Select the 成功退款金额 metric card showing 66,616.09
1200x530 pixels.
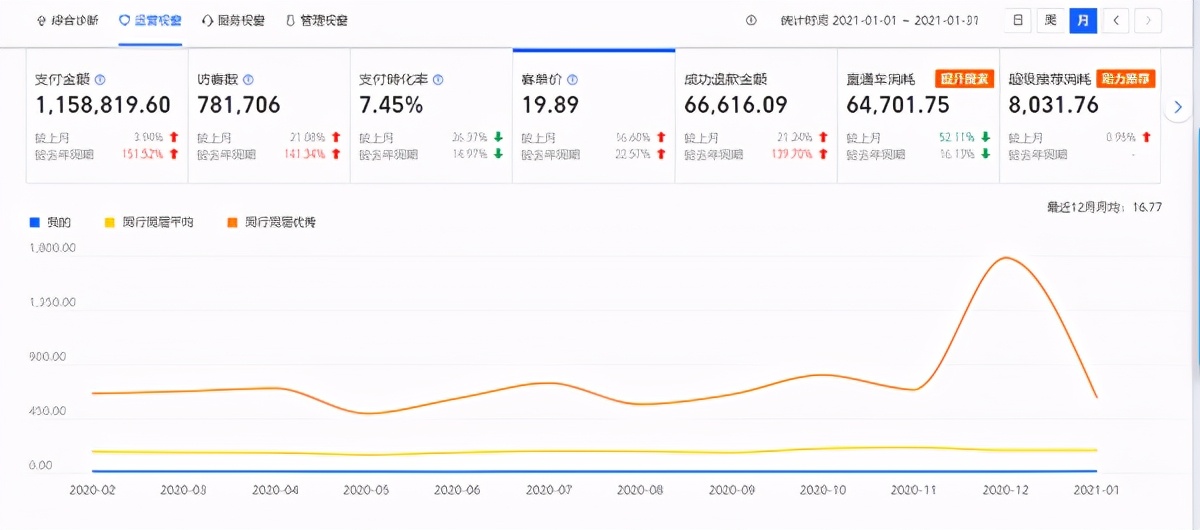755,115
